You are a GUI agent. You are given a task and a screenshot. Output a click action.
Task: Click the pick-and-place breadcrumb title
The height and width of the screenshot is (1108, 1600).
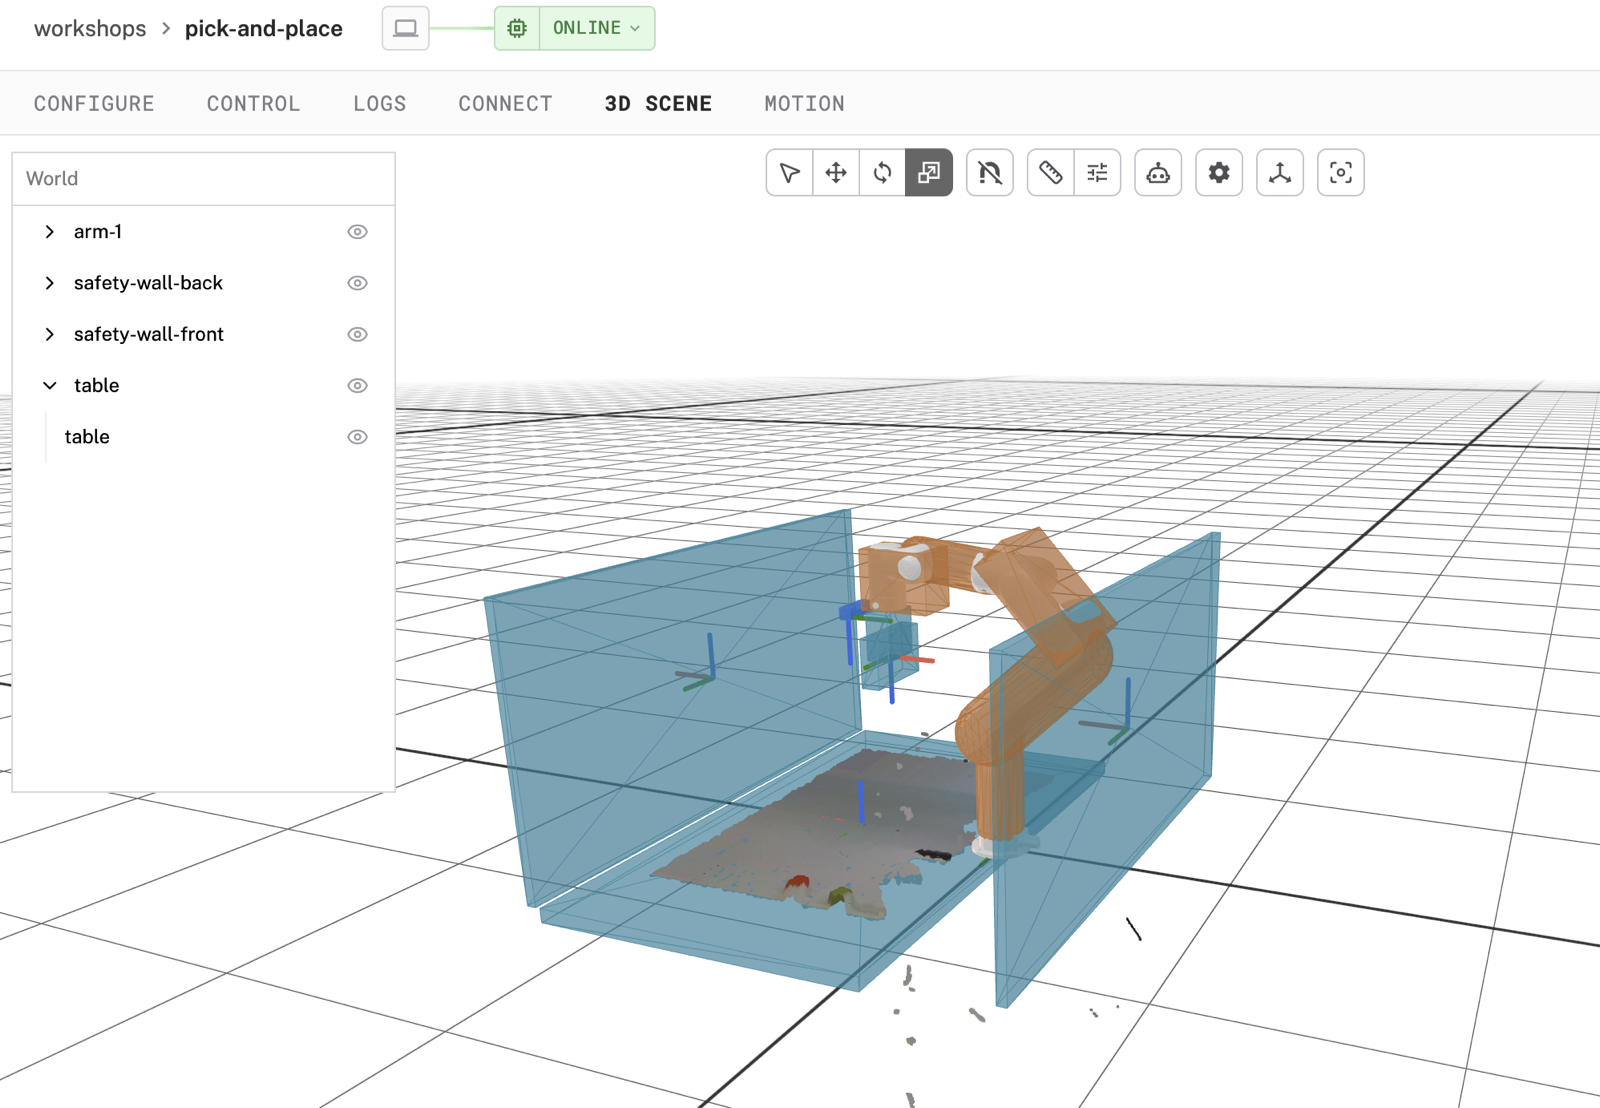point(264,28)
